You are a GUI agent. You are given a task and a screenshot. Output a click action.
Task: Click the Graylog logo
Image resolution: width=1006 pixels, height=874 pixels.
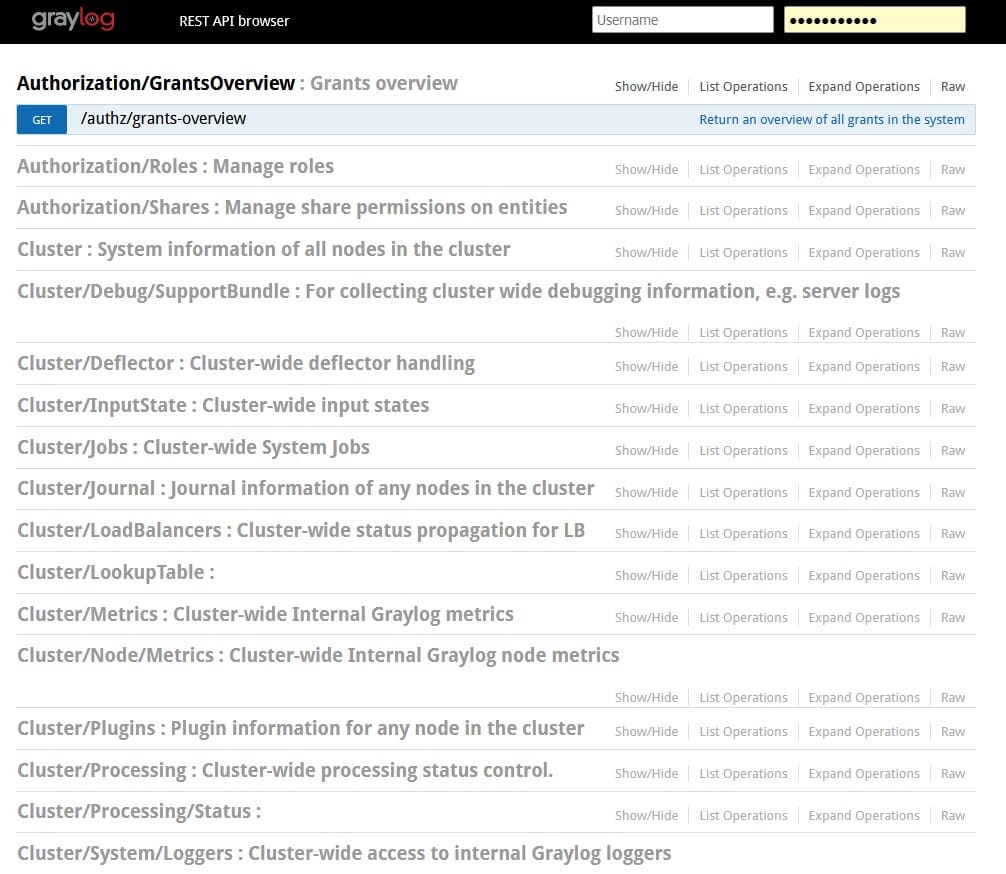(x=73, y=20)
